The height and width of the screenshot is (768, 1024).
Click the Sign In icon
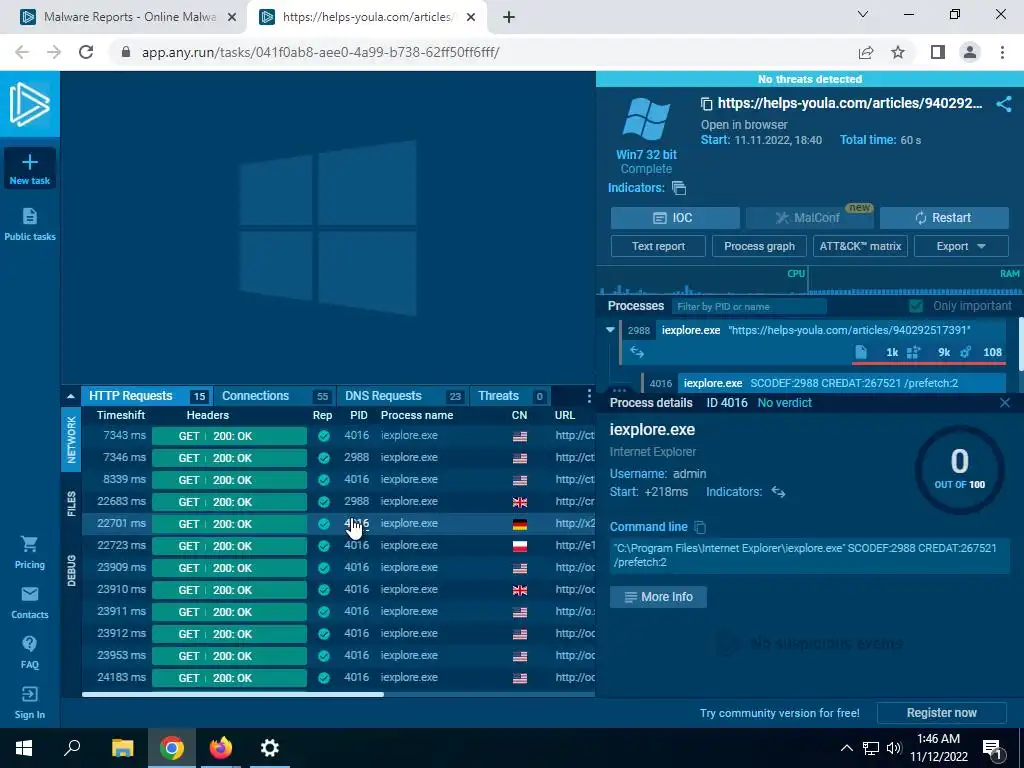29,694
